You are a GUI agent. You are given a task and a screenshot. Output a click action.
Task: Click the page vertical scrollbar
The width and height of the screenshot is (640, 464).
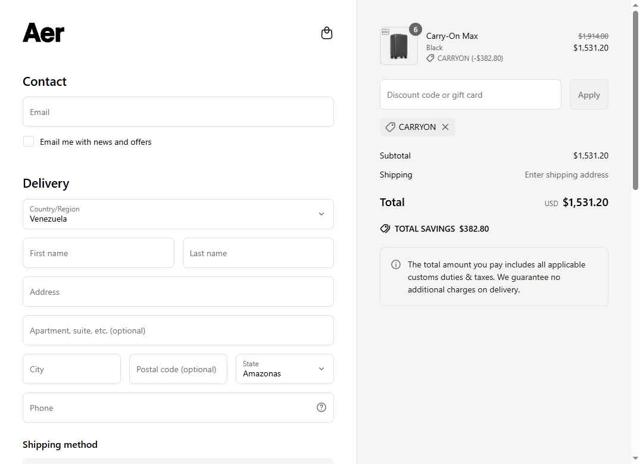pos(635,100)
